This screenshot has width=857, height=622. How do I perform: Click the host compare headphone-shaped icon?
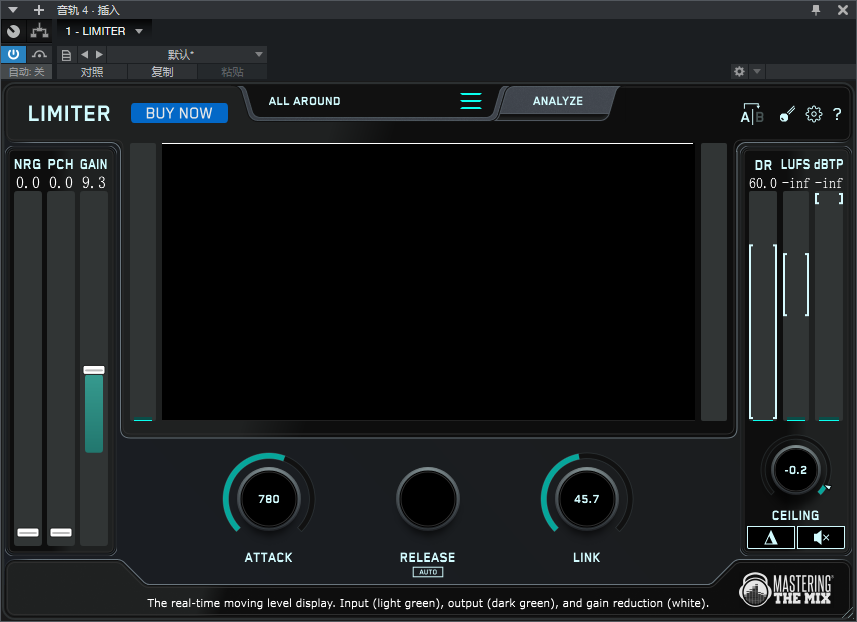39,54
